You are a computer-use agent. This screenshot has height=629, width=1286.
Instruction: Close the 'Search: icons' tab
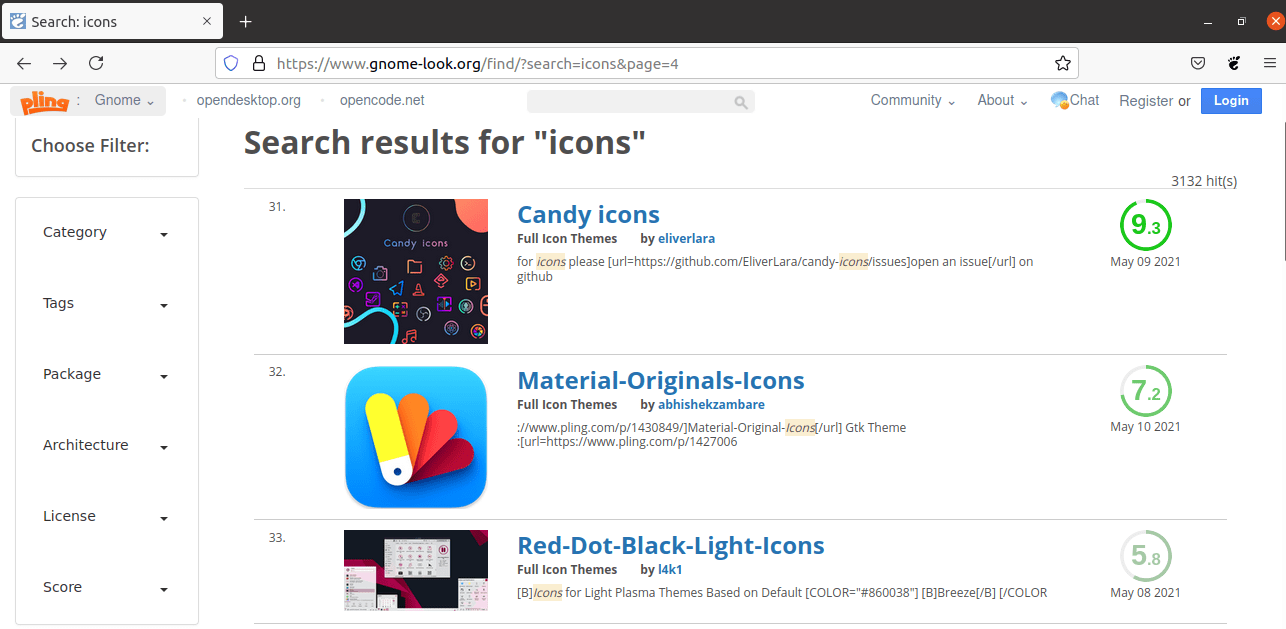207,21
